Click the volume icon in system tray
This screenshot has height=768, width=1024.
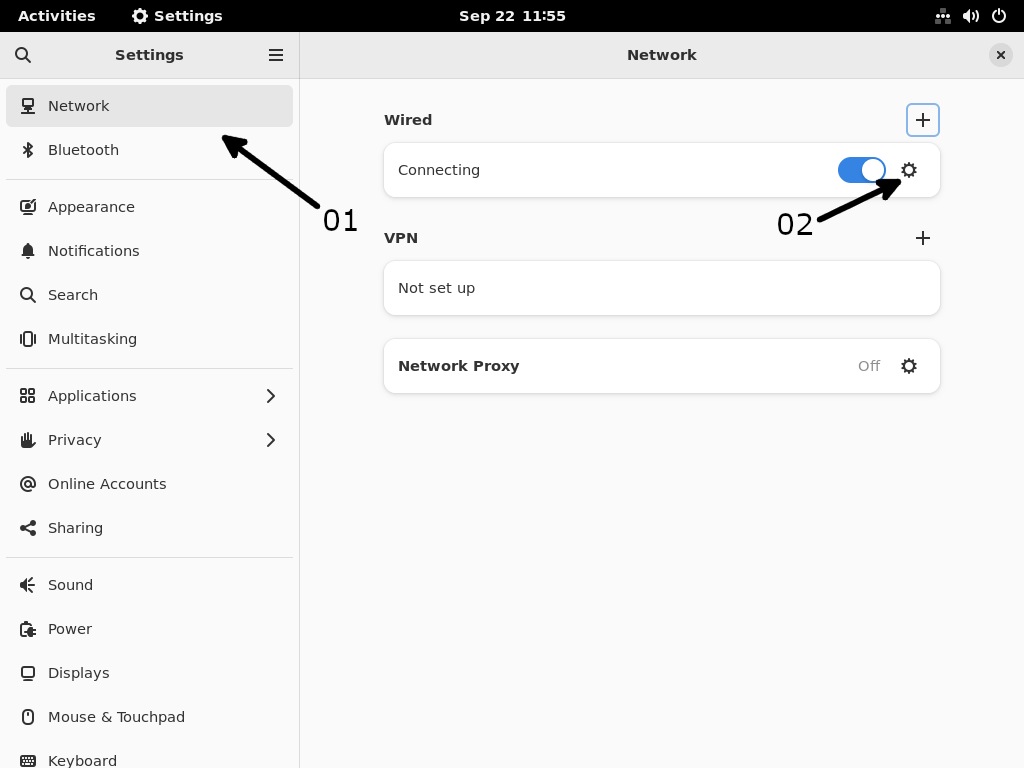click(x=970, y=15)
